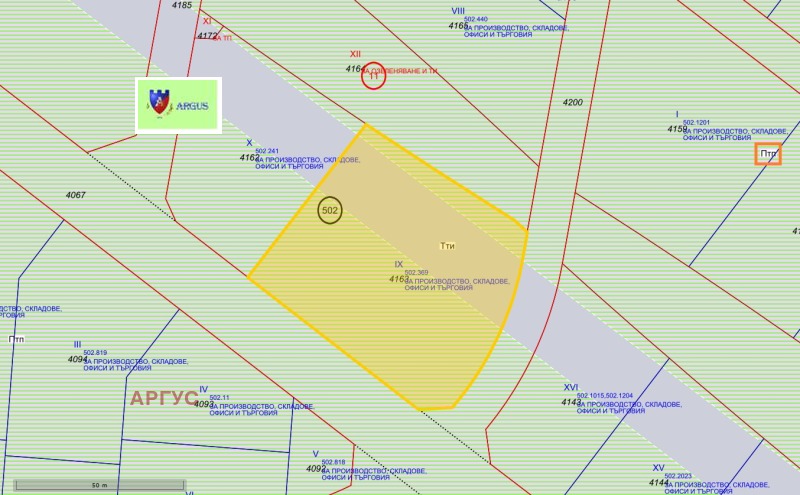Click parcel XV label 502.2023

(x=677, y=476)
